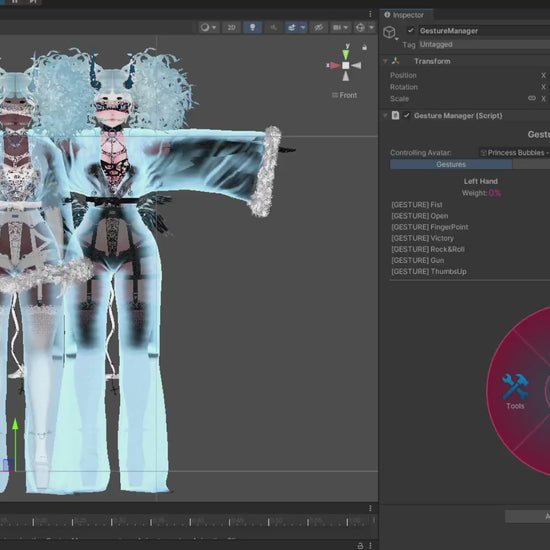Toggle the scene gizmo rotation lock
550x550 pixels.
365,47
